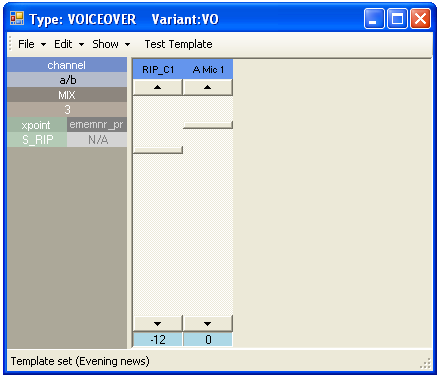Select the A Mic 1 channel header
Viewport: 442px width, 378px height.
coord(208,70)
